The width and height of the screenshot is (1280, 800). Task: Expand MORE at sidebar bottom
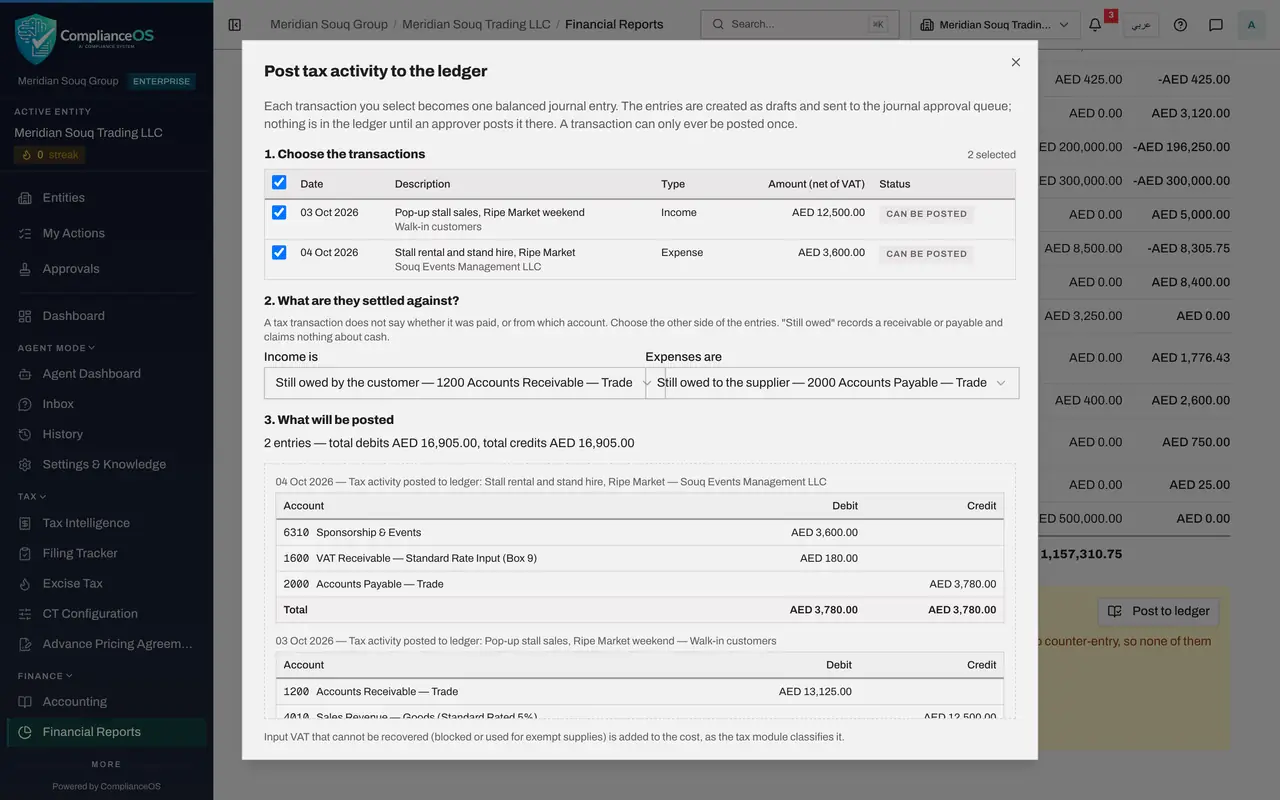click(x=106, y=764)
